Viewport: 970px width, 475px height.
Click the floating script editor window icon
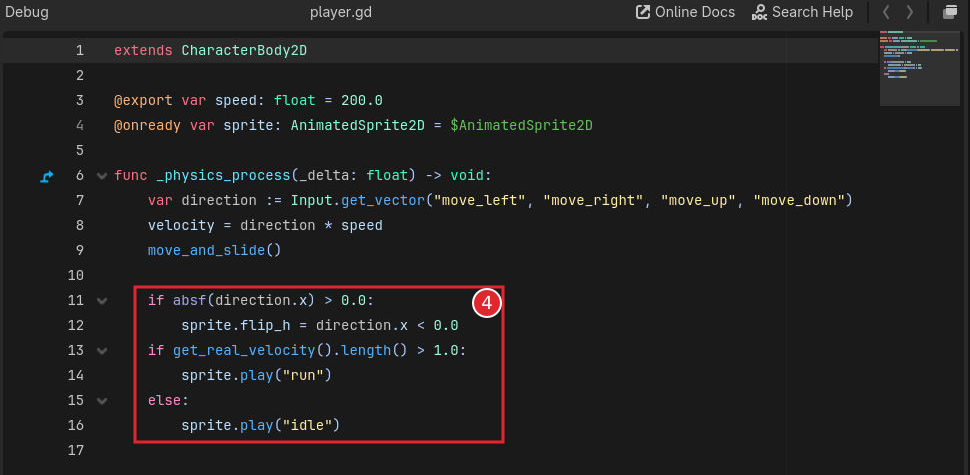[x=950, y=12]
